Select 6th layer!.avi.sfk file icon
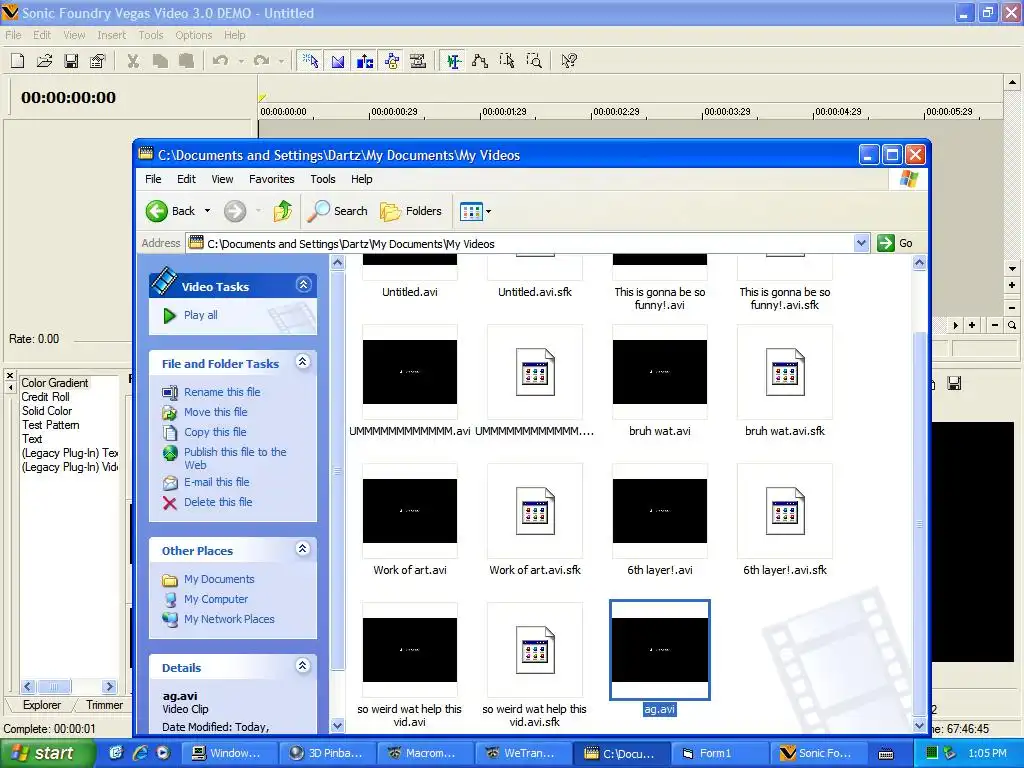This screenshot has width=1024, height=768. (785, 513)
